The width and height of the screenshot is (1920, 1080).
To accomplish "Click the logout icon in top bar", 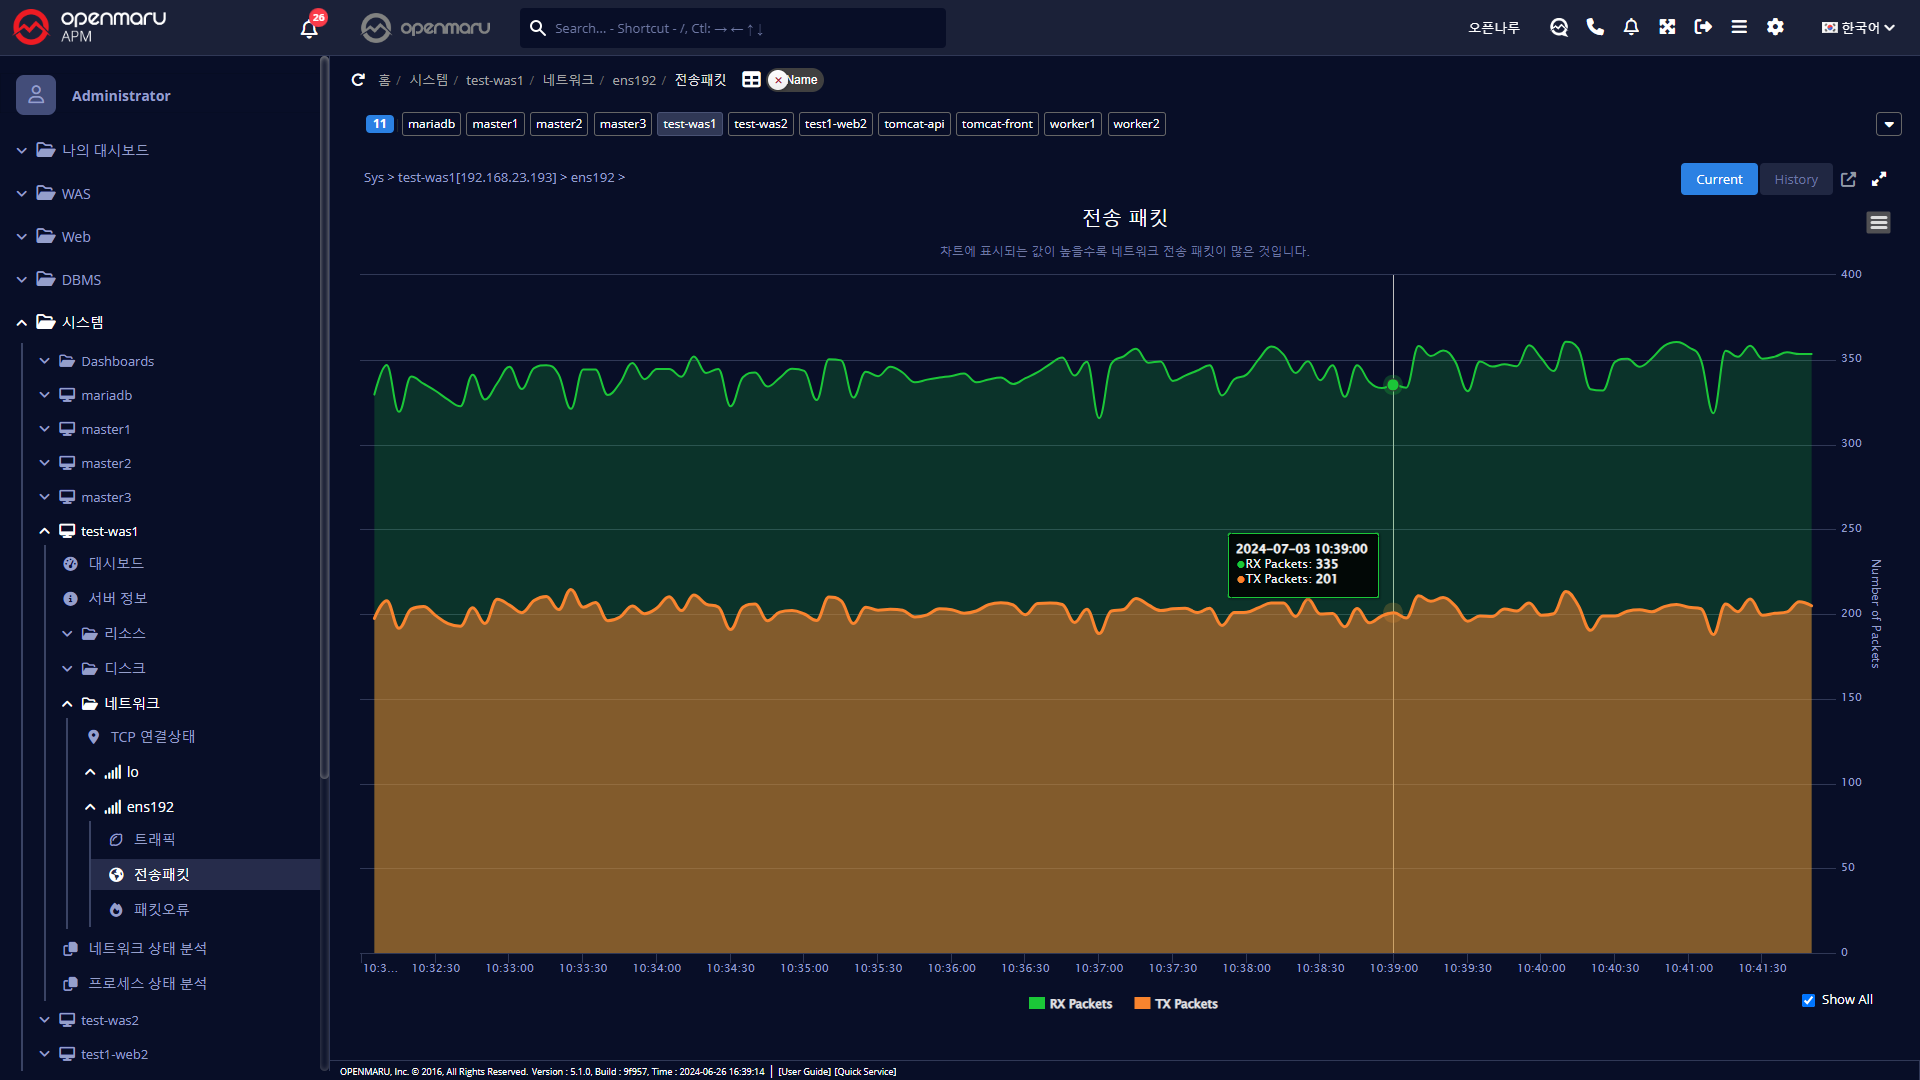I will tap(1703, 27).
